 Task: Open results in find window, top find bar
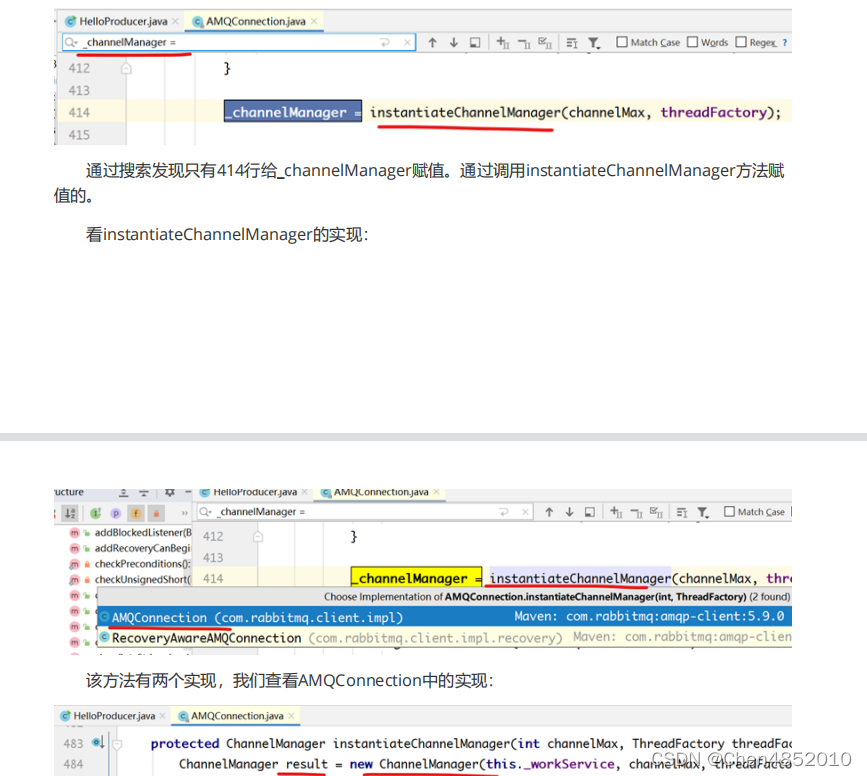[474, 43]
